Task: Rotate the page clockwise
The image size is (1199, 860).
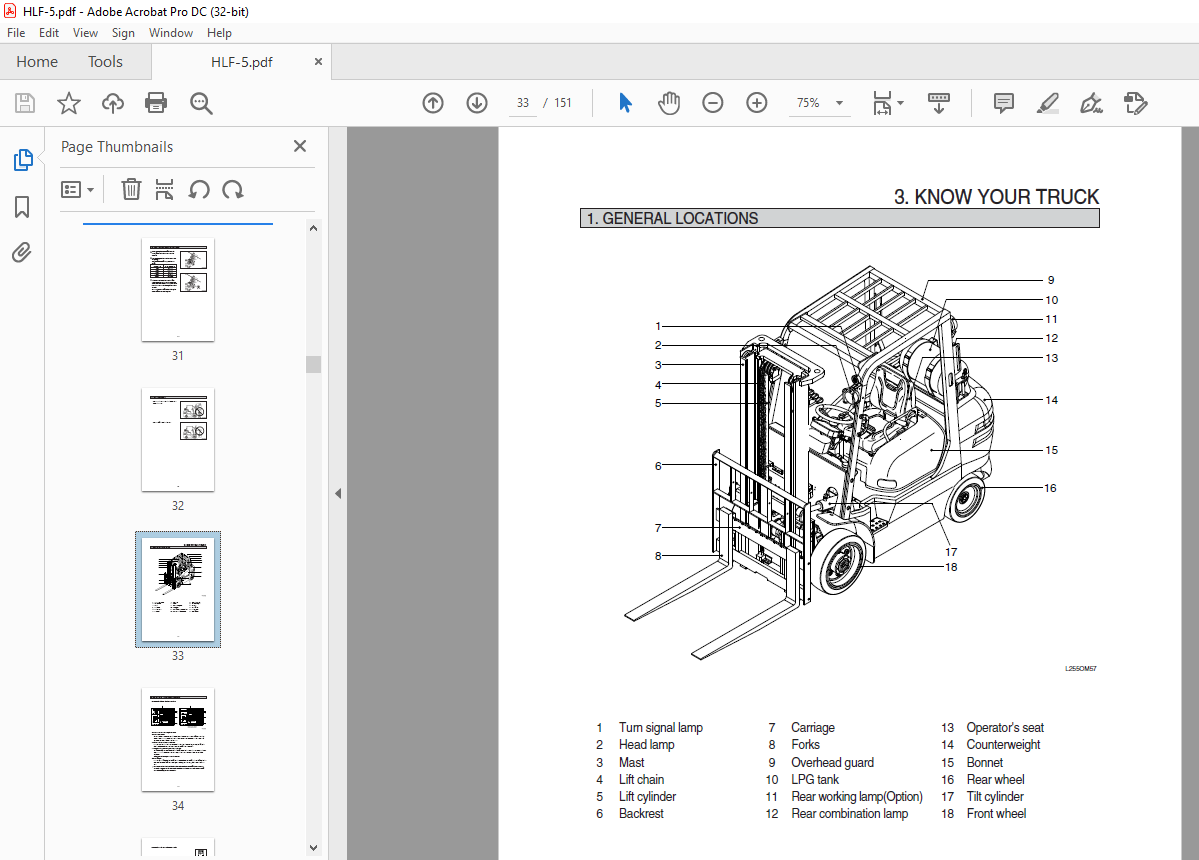Action: coord(232,189)
